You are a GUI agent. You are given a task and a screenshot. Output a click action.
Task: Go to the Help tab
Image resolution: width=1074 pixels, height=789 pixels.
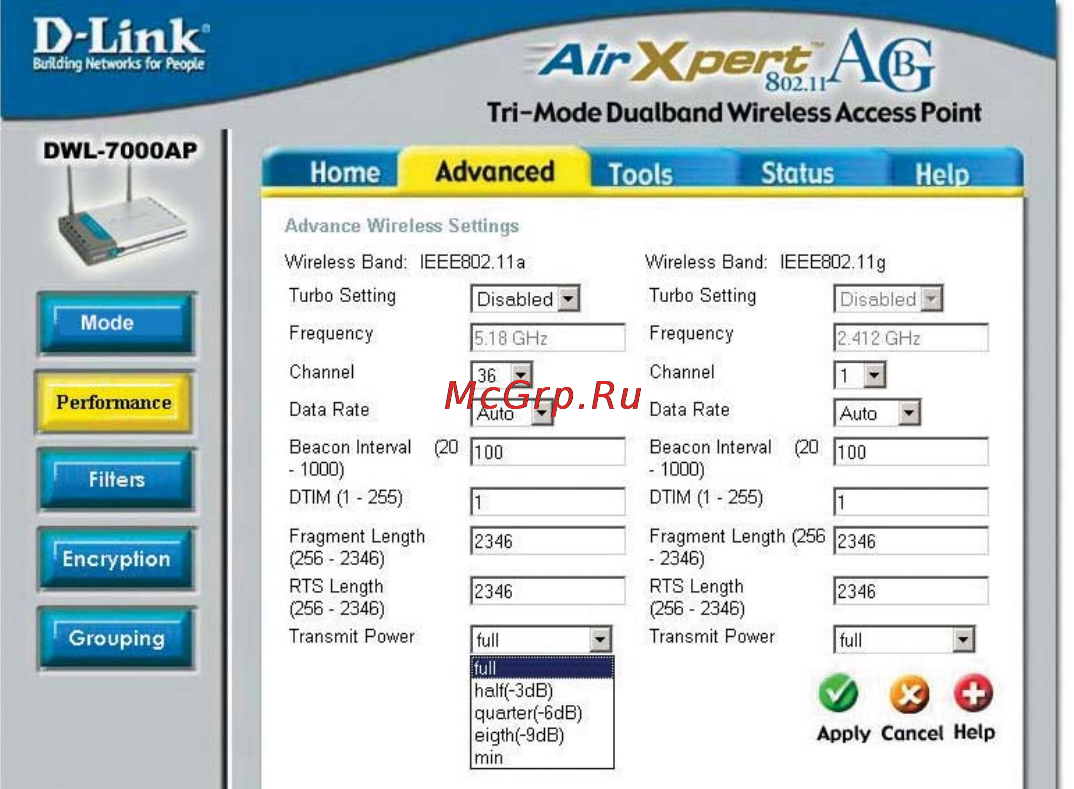click(x=942, y=174)
